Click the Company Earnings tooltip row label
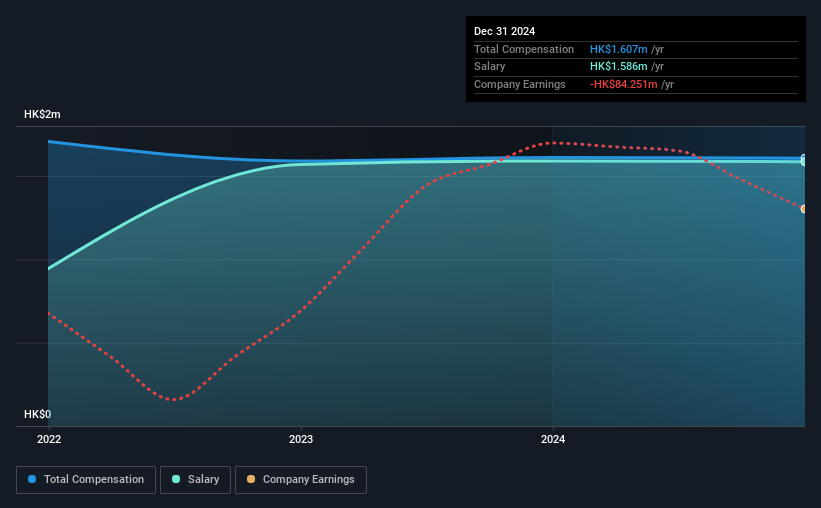Image resolution: width=821 pixels, height=508 pixels. click(x=519, y=84)
